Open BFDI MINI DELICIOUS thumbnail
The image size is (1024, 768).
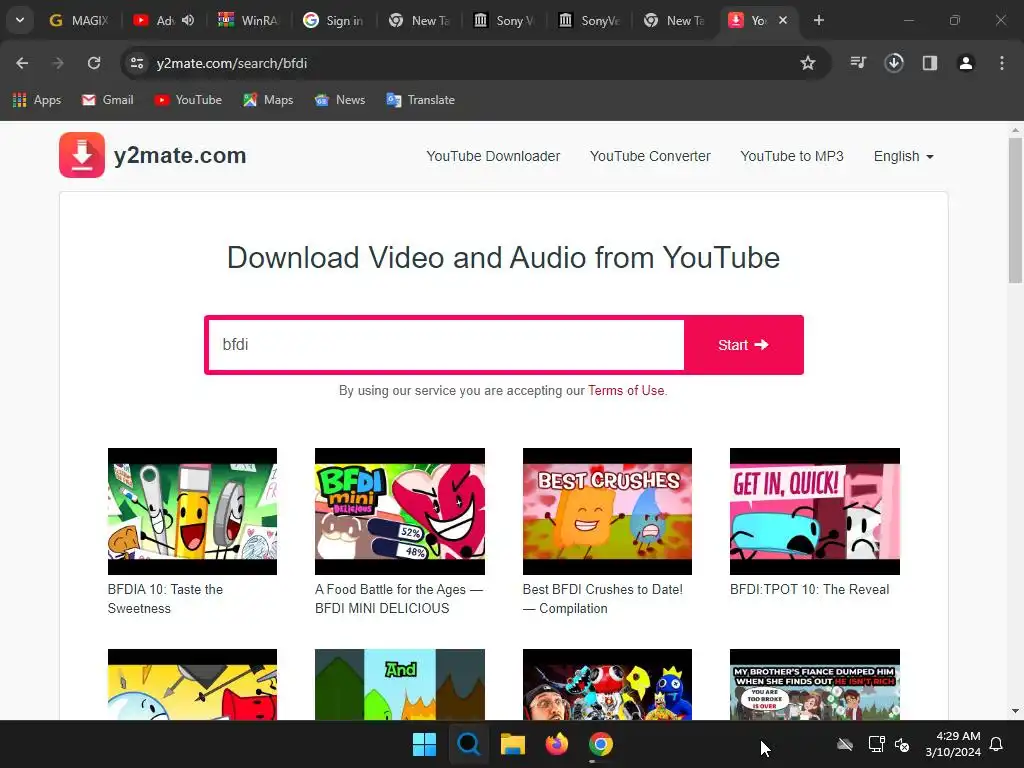point(400,511)
